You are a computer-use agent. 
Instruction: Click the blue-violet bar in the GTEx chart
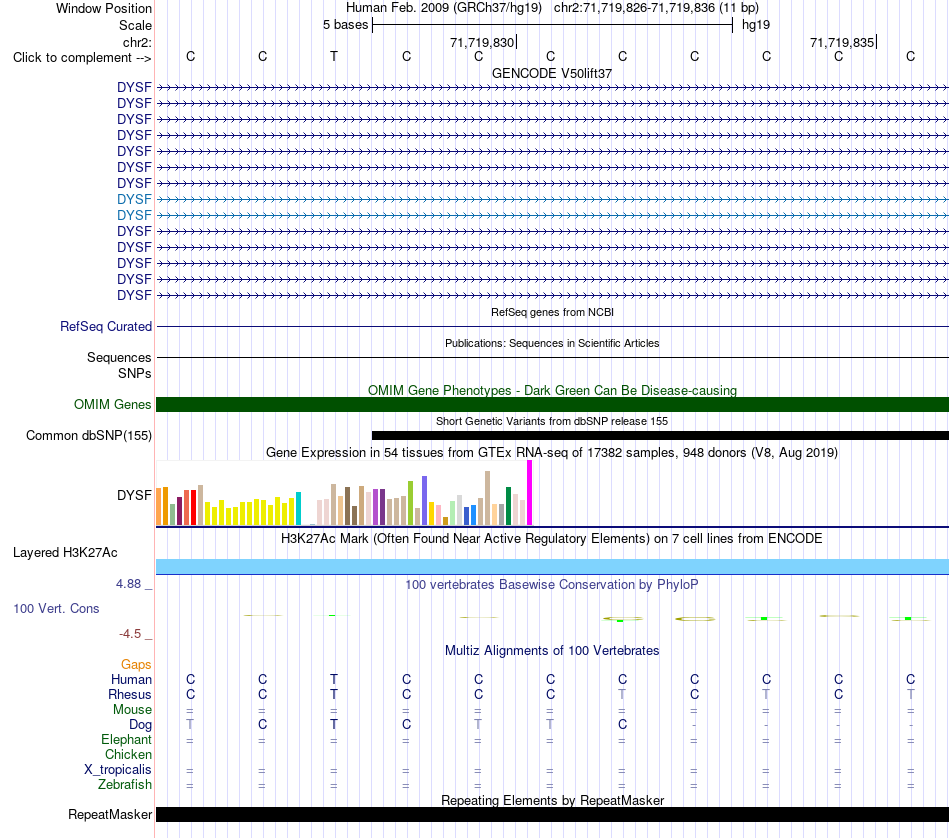tap(425, 500)
